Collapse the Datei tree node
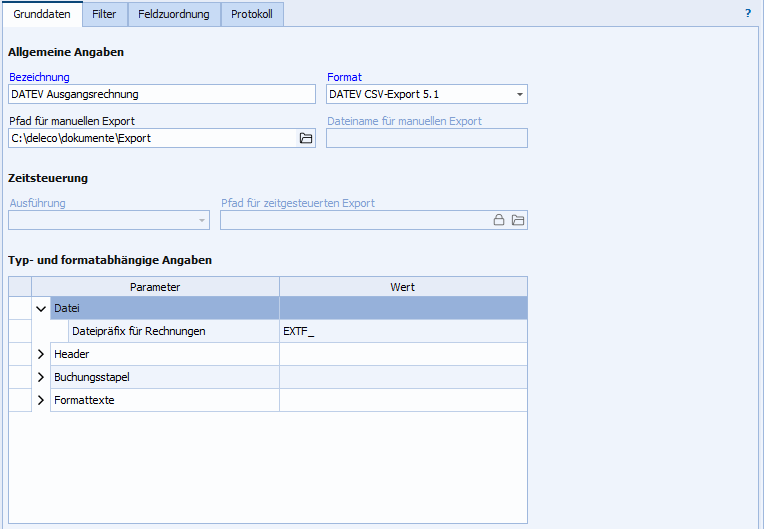Viewport: 766px width, 529px height. (41, 309)
